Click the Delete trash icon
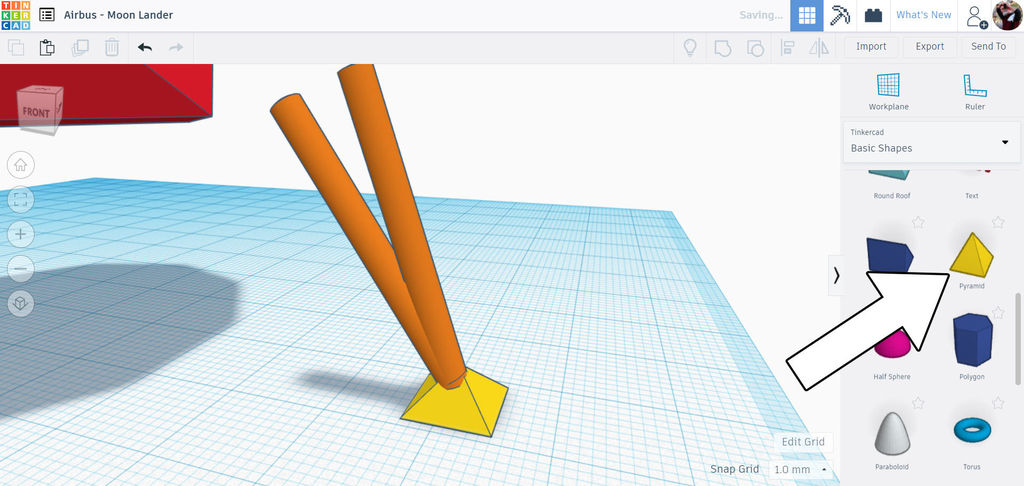This screenshot has height=486, width=1024. pyautogui.click(x=112, y=47)
